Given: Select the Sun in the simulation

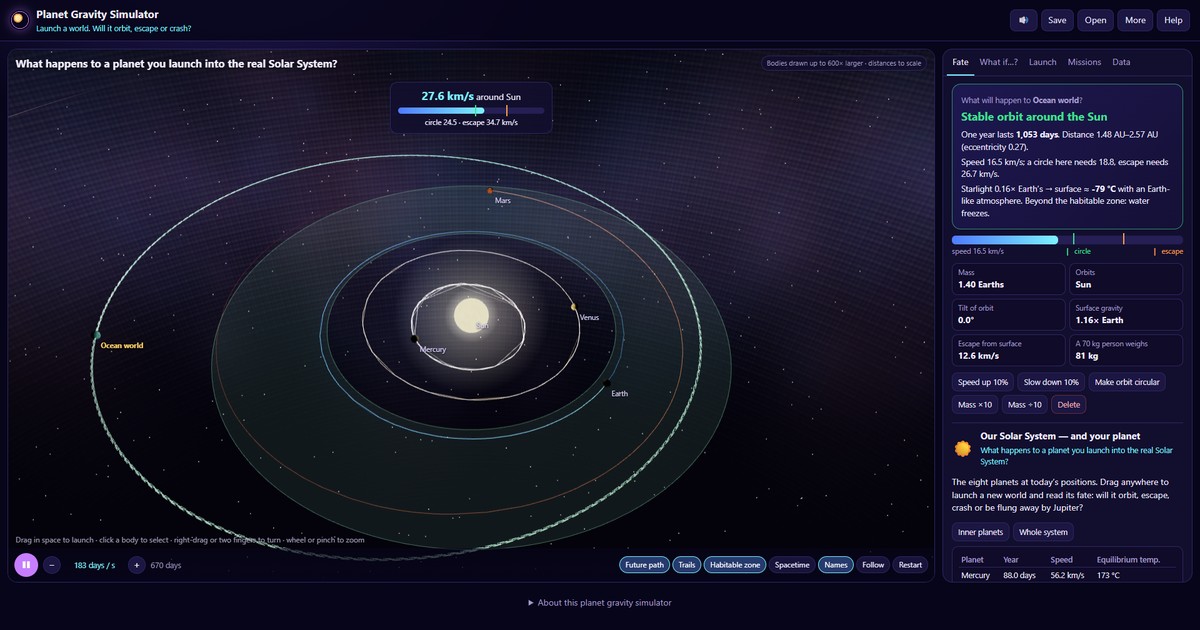Looking at the screenshot, I should point(469,314).
